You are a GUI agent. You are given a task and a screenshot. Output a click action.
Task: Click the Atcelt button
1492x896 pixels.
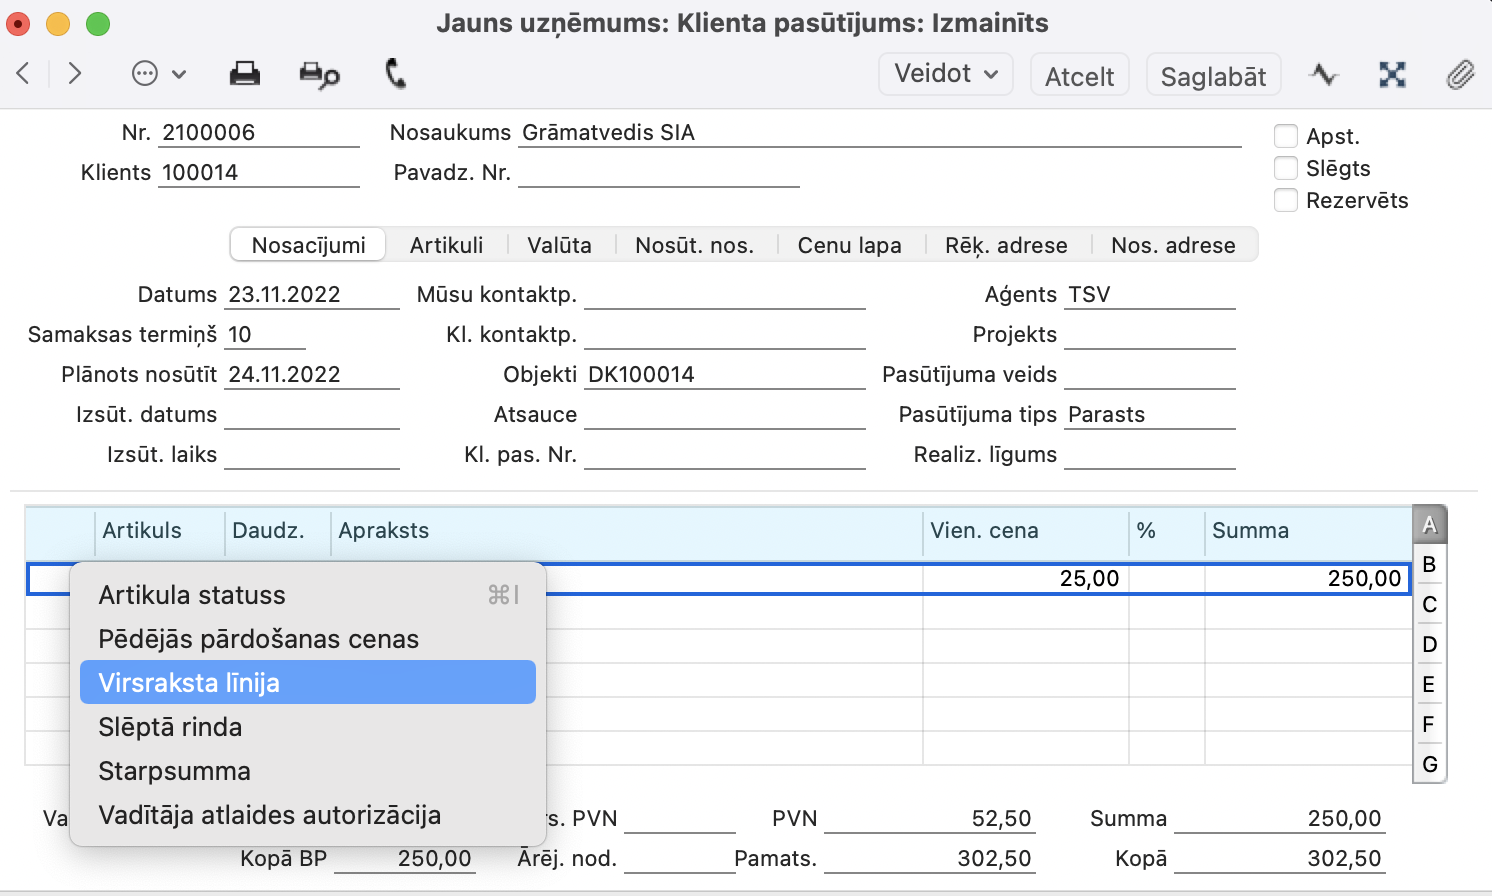pos(1079,76)
